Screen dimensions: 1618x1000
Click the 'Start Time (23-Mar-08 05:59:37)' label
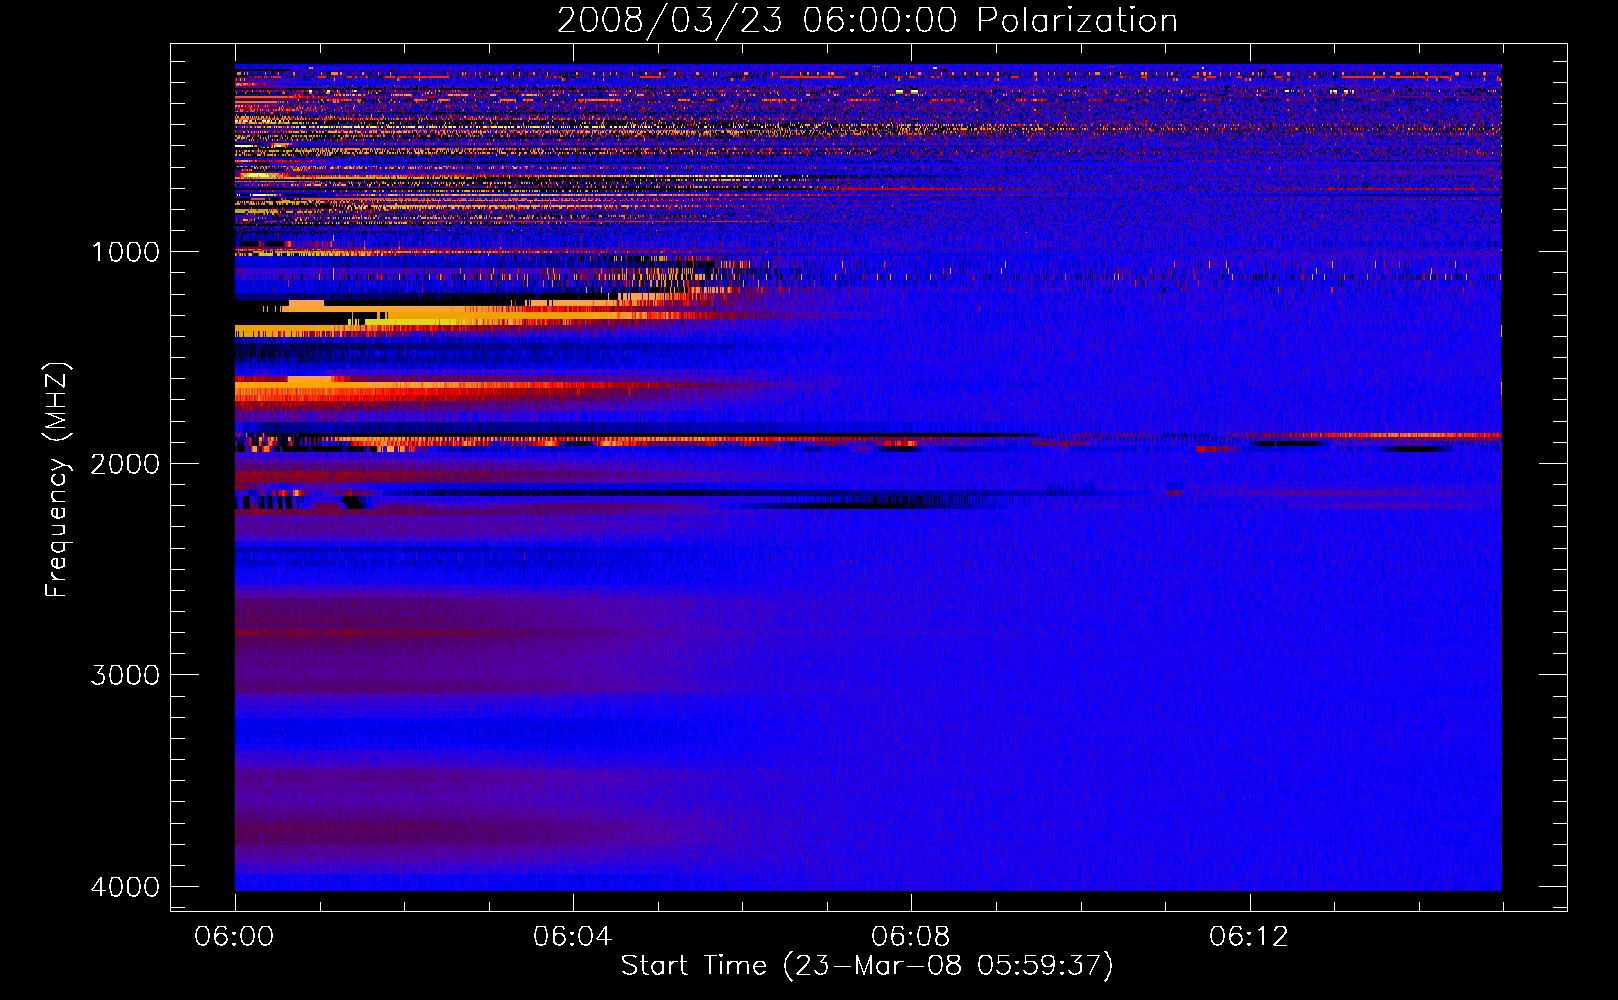pos(867,966)
